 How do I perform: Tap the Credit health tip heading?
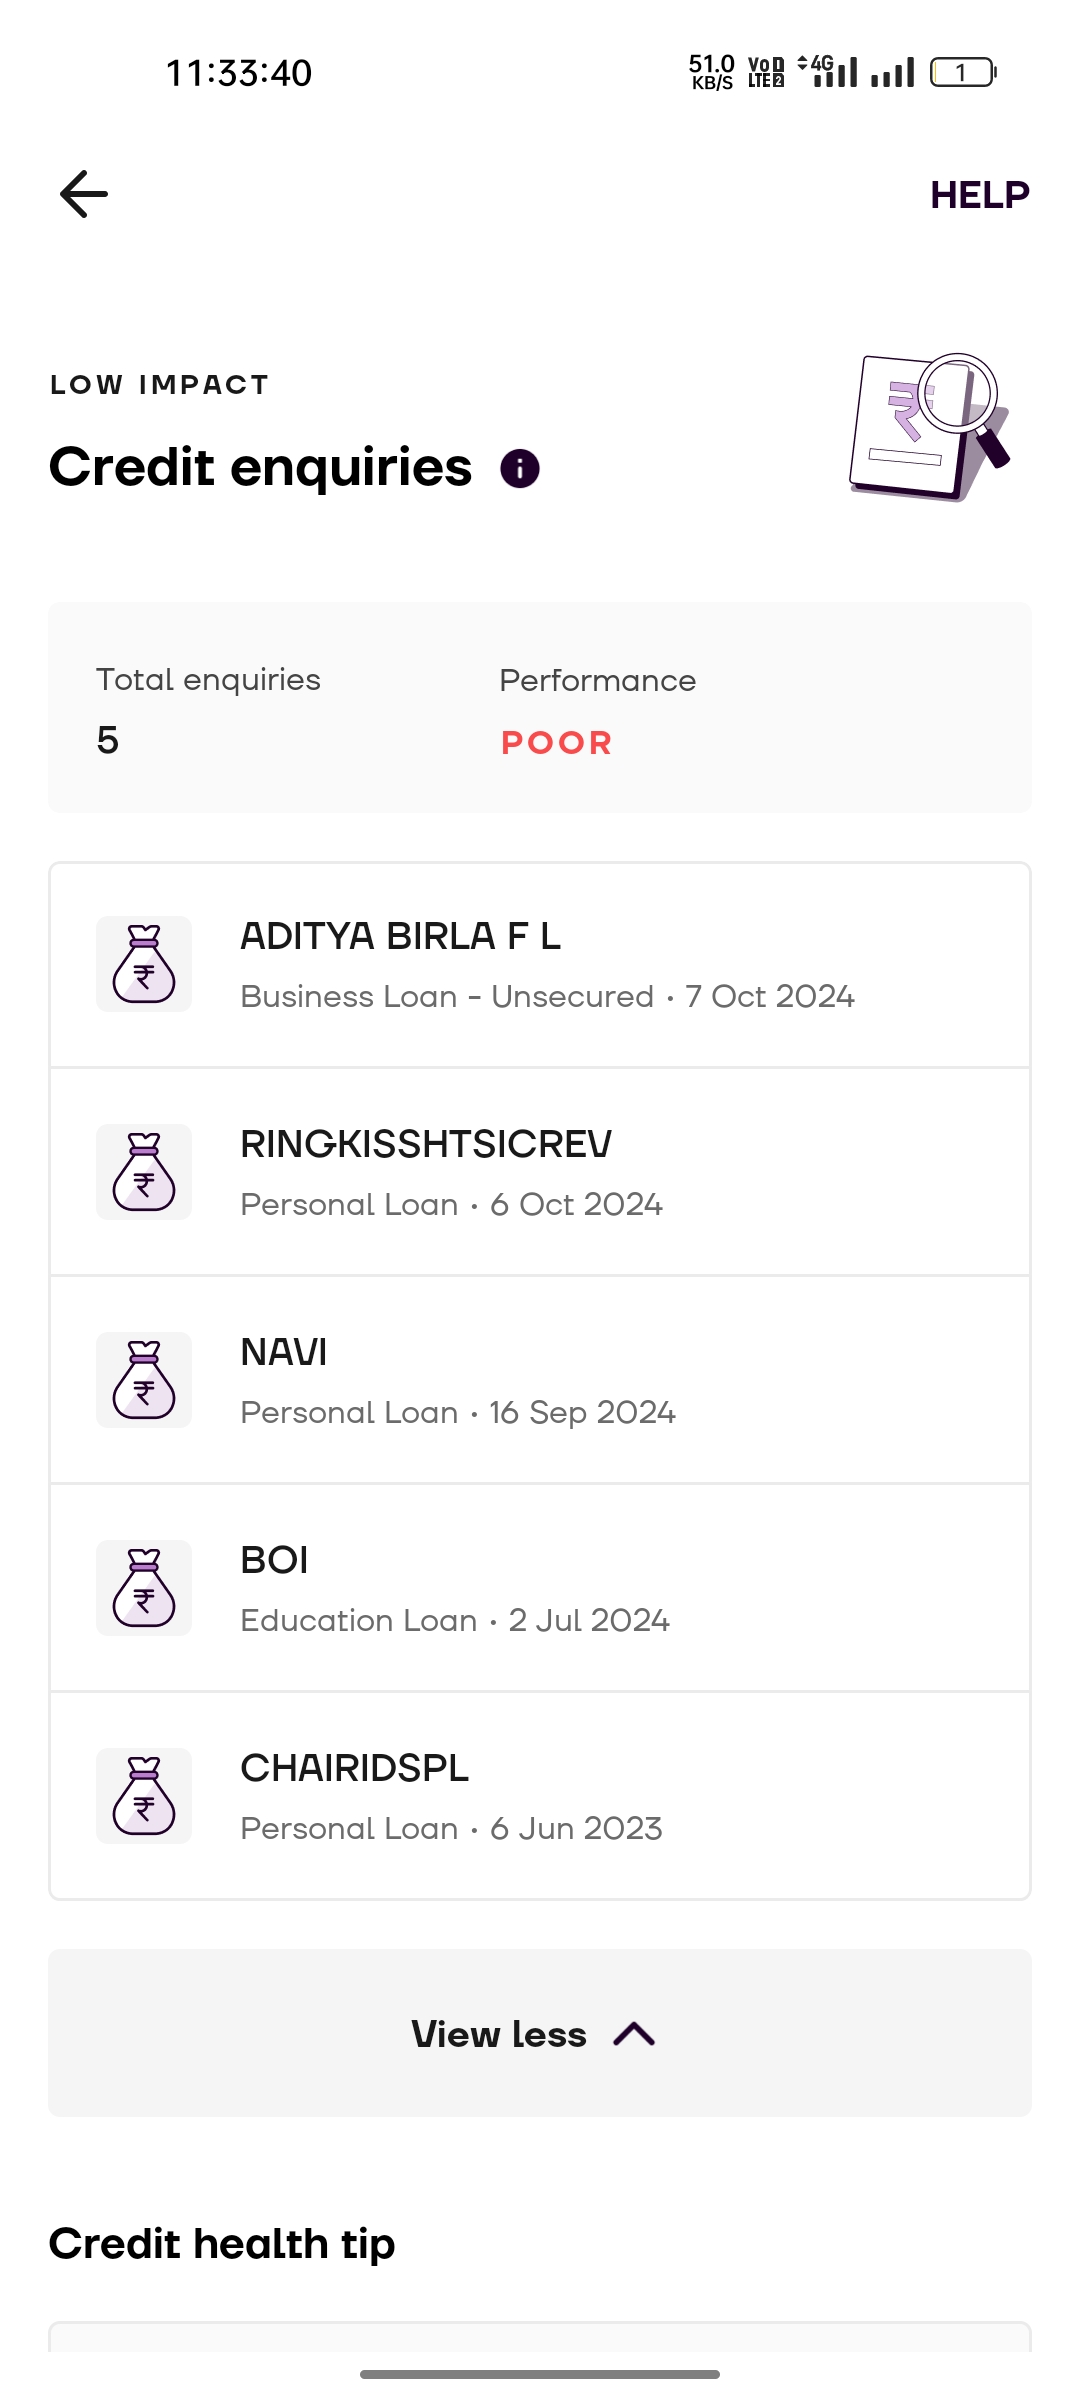point(222,2244)
